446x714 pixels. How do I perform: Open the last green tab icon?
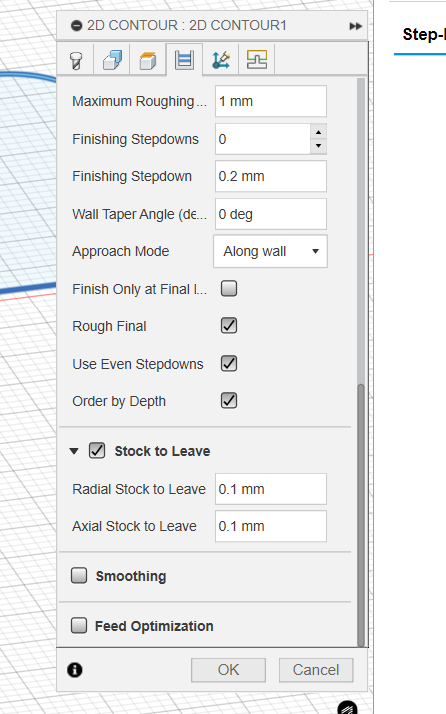point(256,60)
